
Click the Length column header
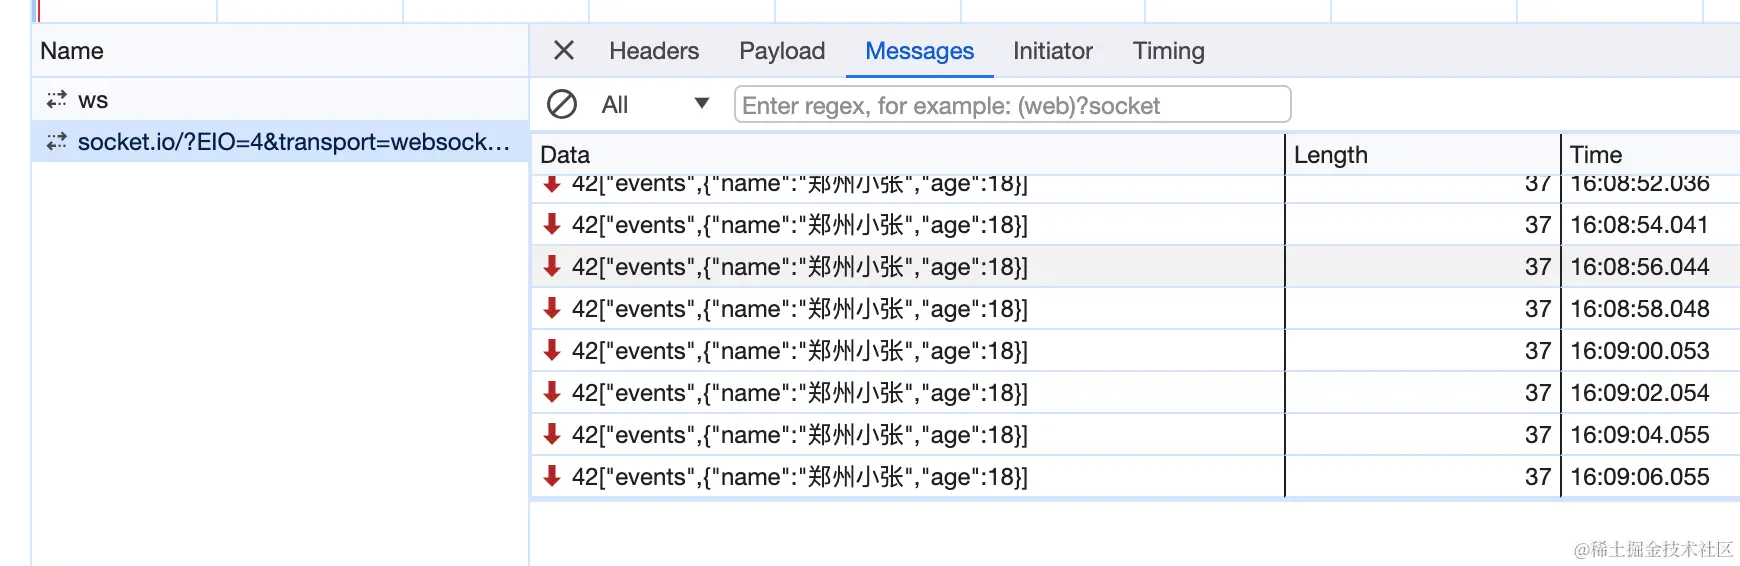click(x=1330, y=155)
